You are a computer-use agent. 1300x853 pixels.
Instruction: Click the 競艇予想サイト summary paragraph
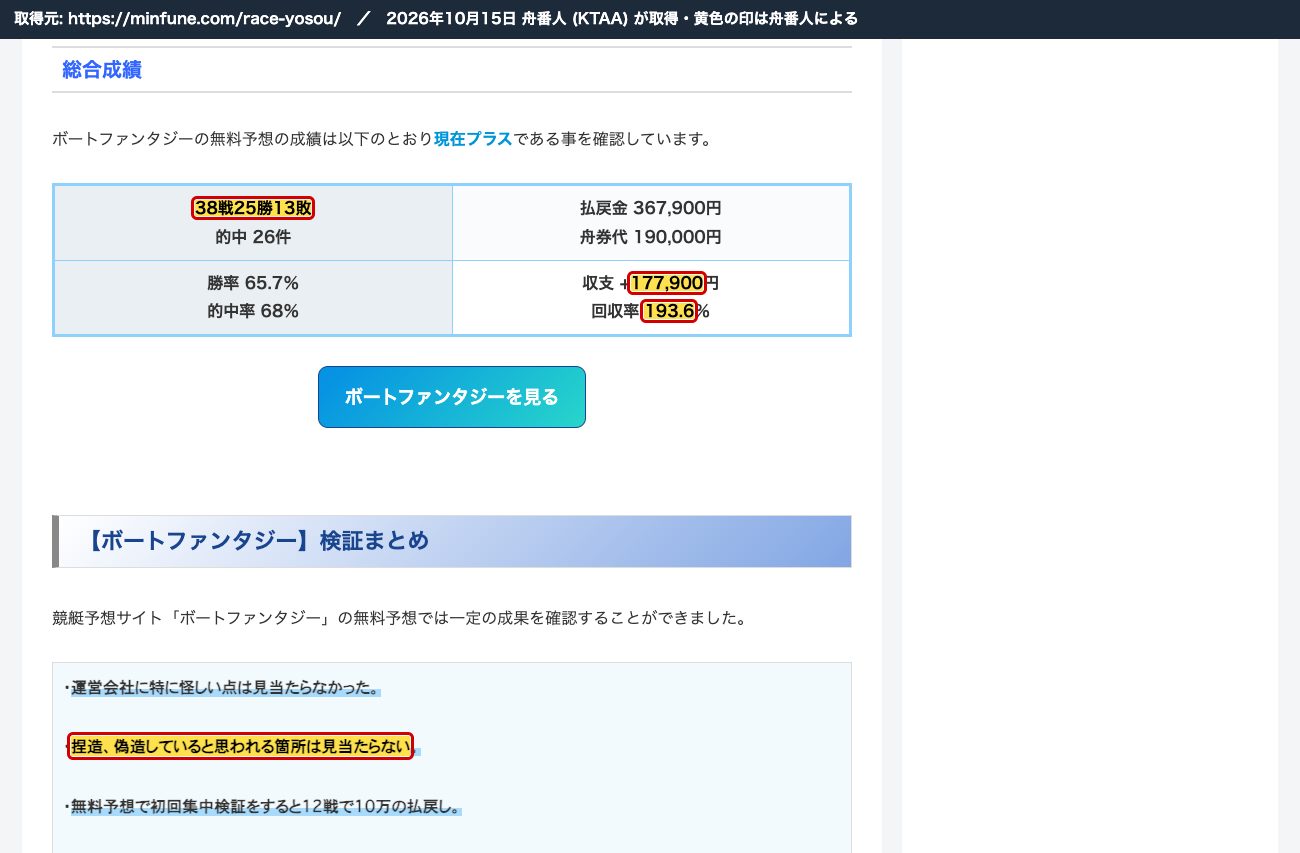[x=400, y=617]
